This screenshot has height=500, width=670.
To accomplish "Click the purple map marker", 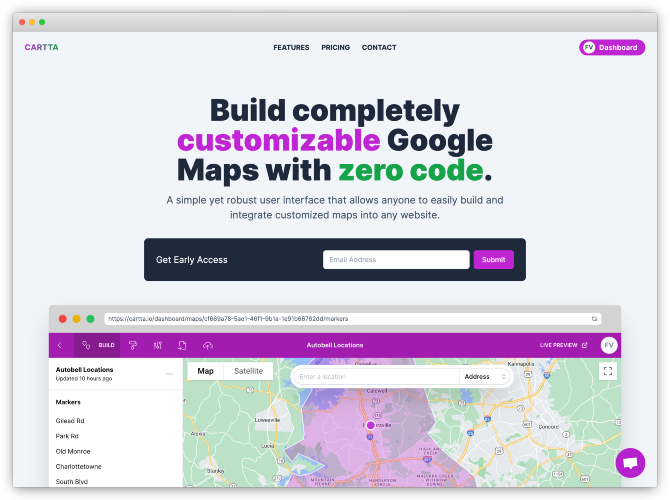I will coord(370,425).
